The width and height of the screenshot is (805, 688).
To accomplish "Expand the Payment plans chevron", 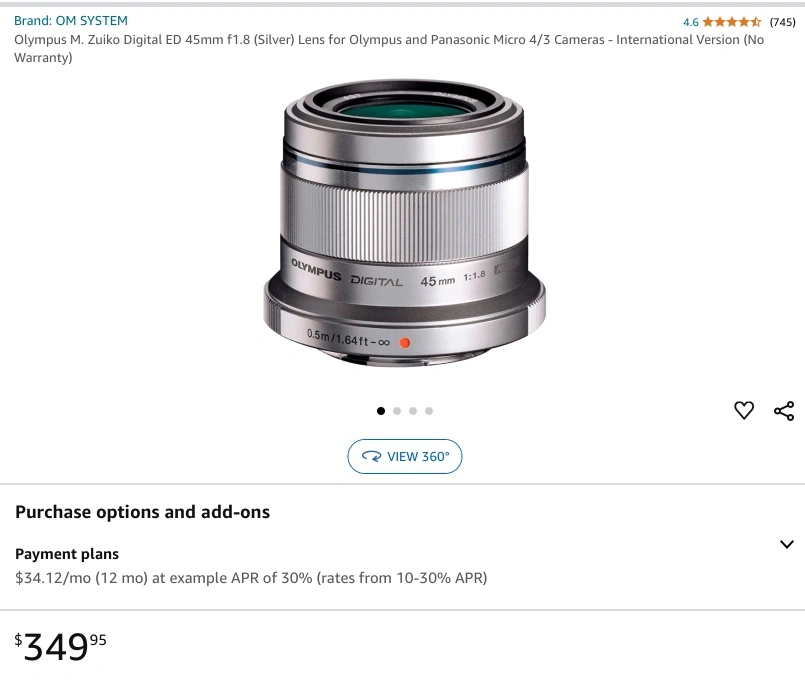I will pyautogui.click(x=786, y=544).
